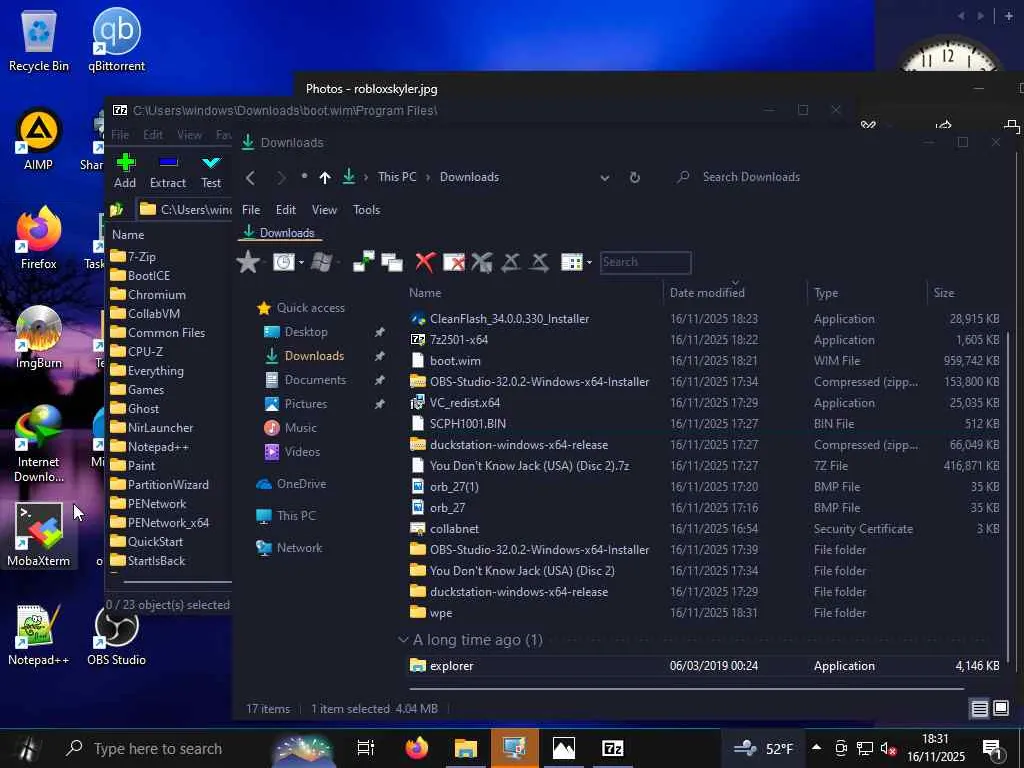Click the gray X with page icon
This screenshot has height=768, width=1024.
tap(482, 262)
